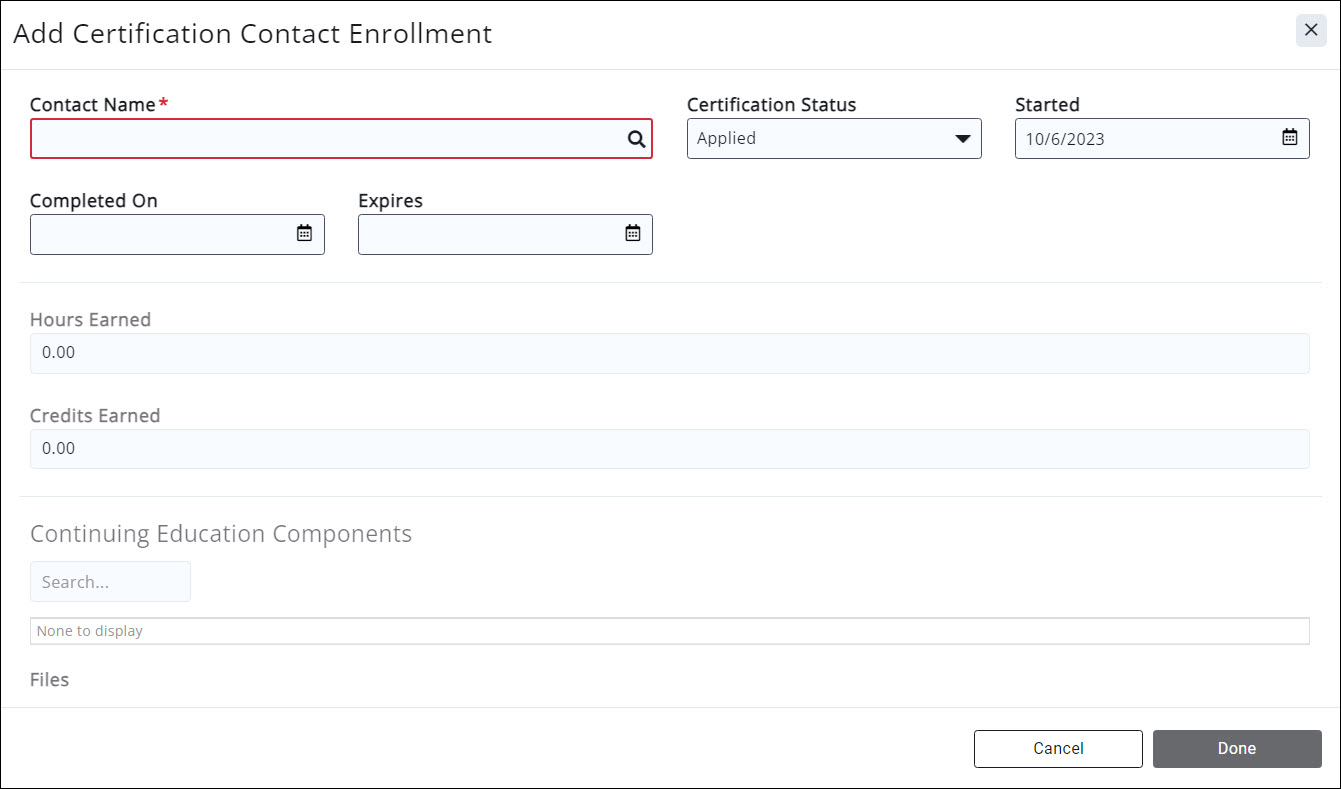Select the Hours Earned value field
Screen dimensions: 1341x789
(669, 353)
